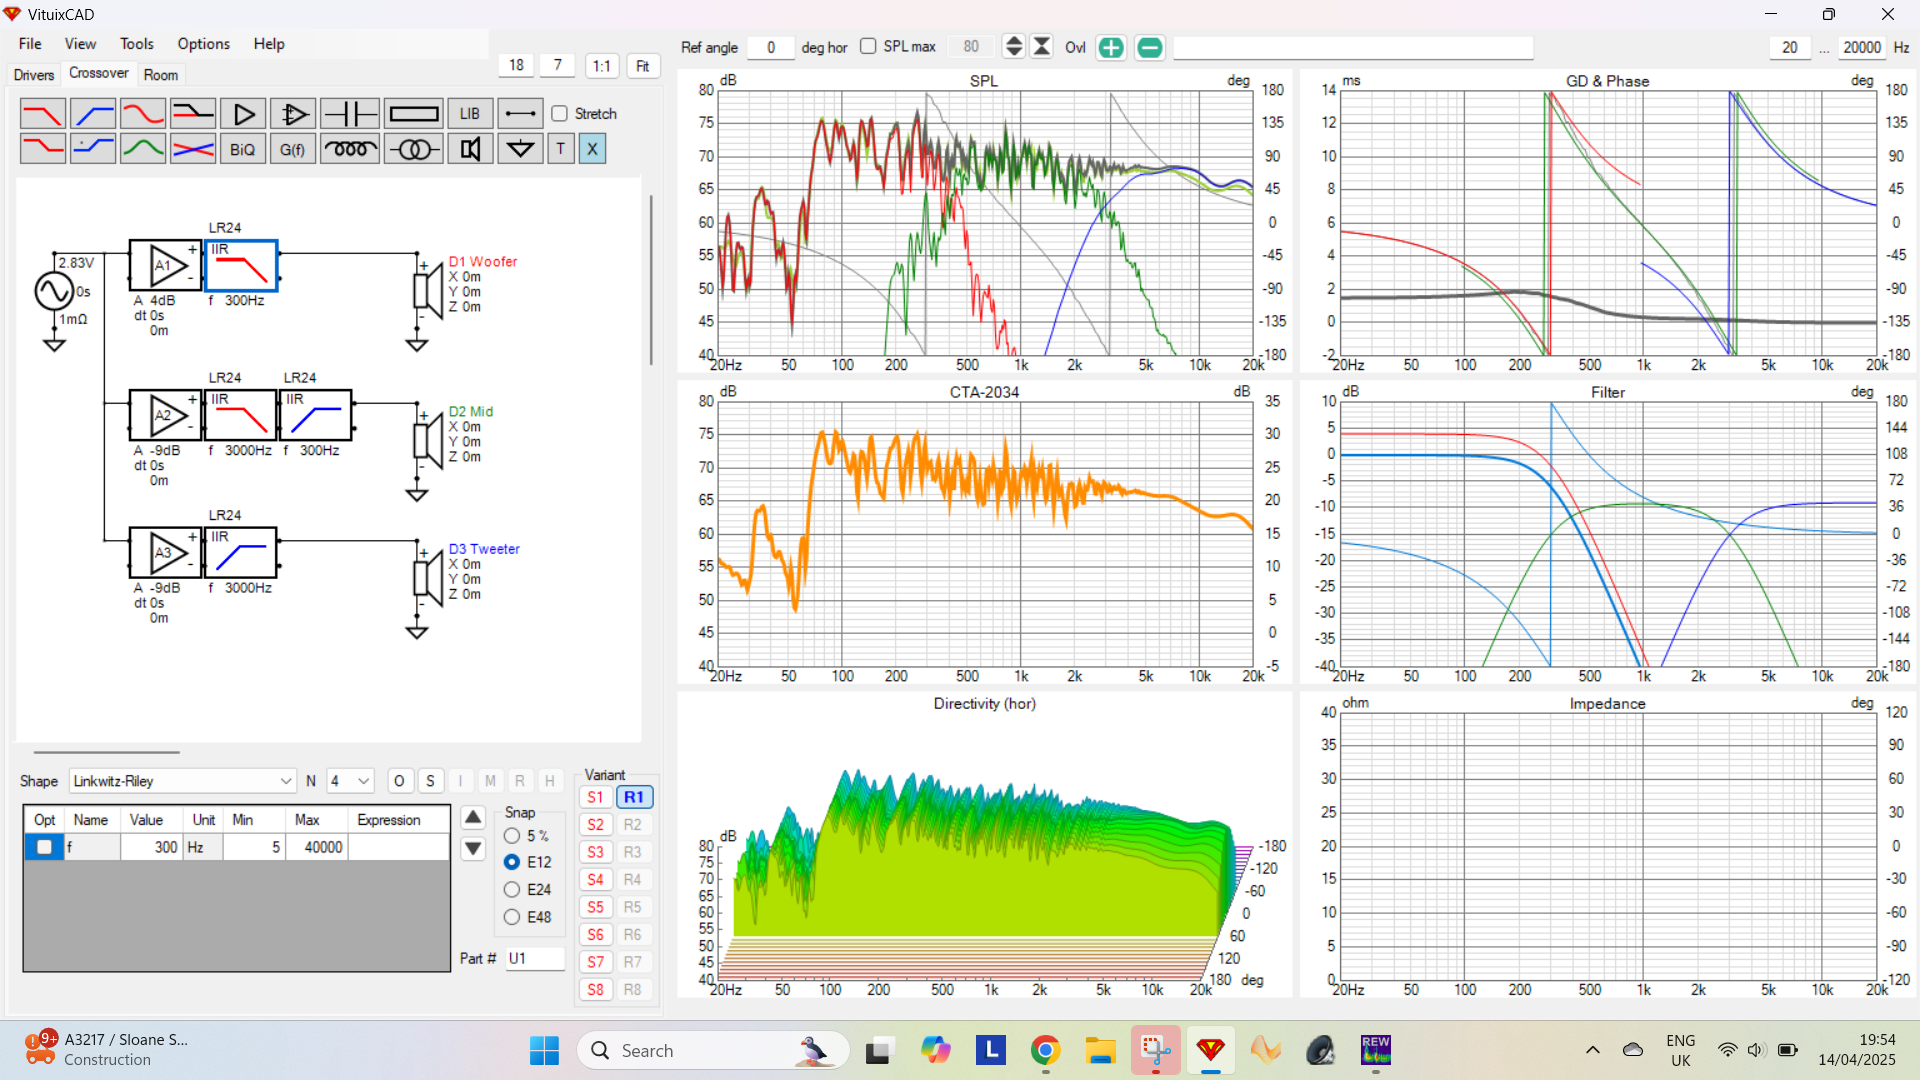Click the green plus overlay button
Image resolution: width=1920 pixels, height=1080 pixels.
pos(1111,47)
